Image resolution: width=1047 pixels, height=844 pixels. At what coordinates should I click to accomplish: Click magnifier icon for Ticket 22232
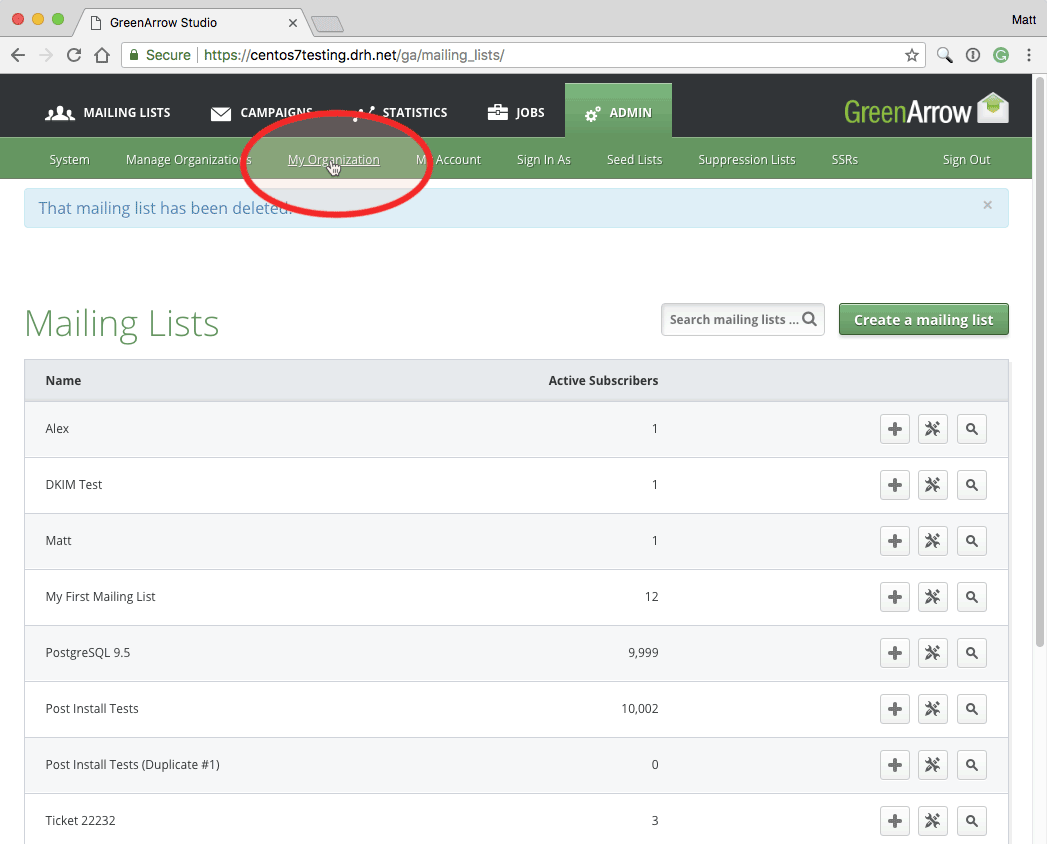(x=972, y=821)
